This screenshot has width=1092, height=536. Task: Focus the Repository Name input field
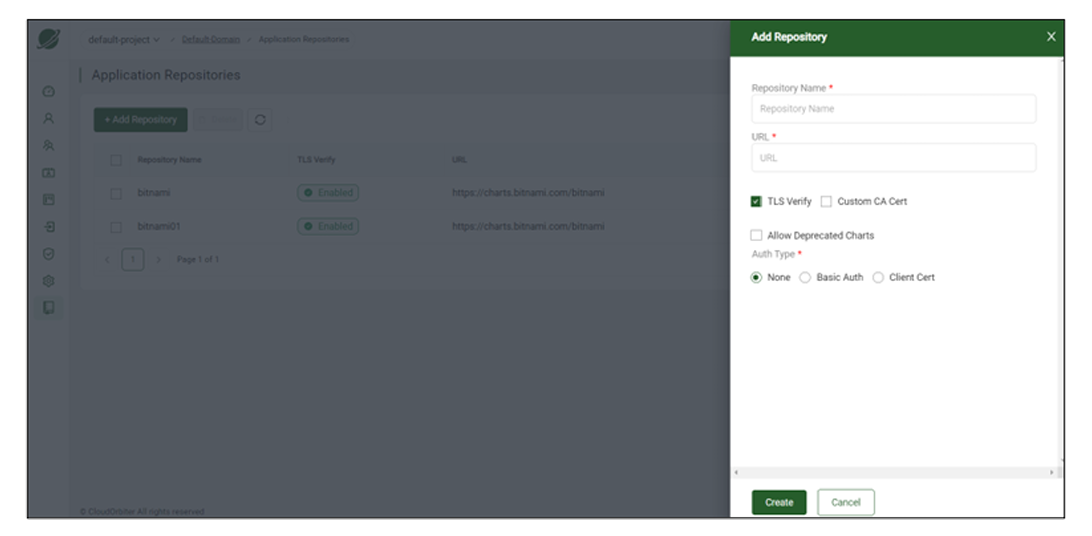pos(894,109)
